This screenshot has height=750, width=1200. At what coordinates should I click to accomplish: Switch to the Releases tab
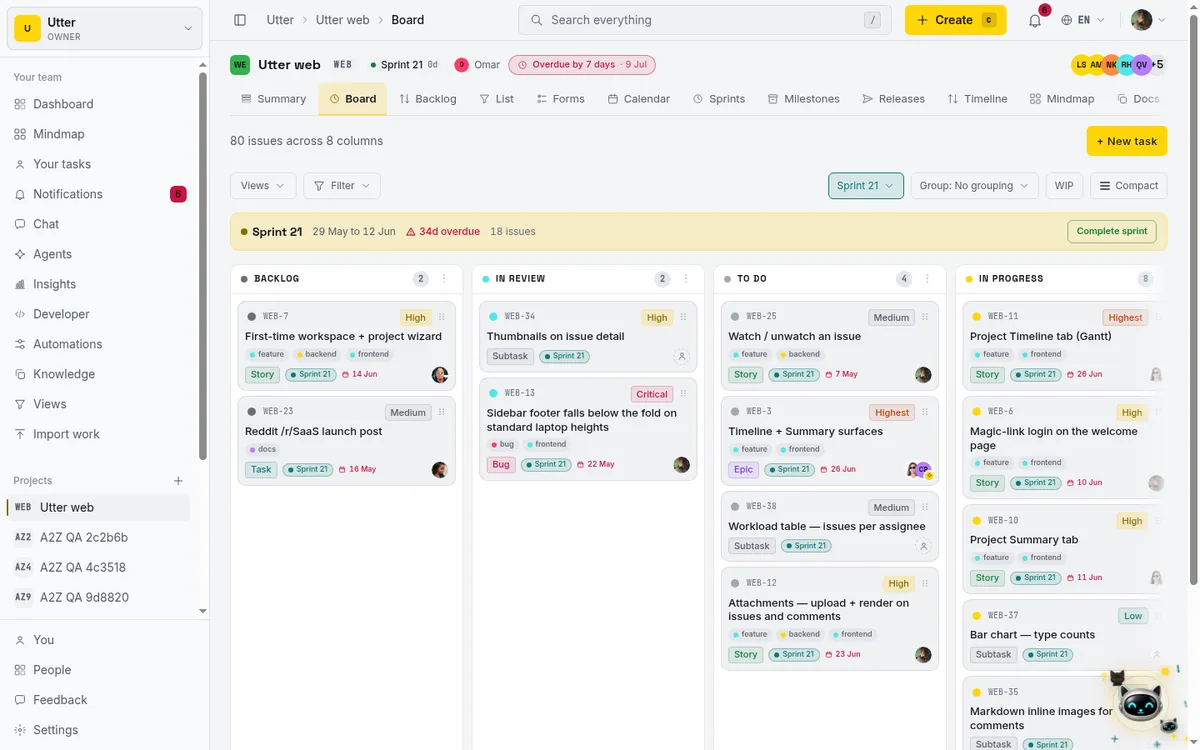(x=893, y=99)
